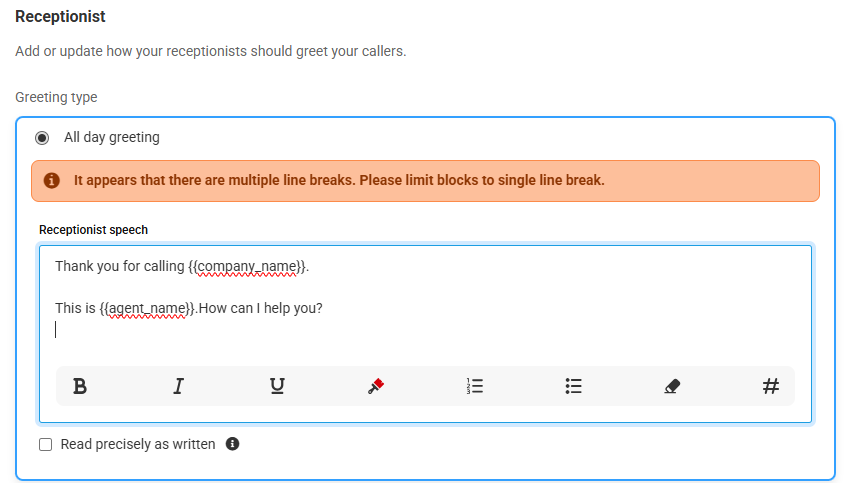Image resolution: width=849 pixels, height=483 pixels.
Task: Click the 'Greeting type' label
Action: [56, 97]
